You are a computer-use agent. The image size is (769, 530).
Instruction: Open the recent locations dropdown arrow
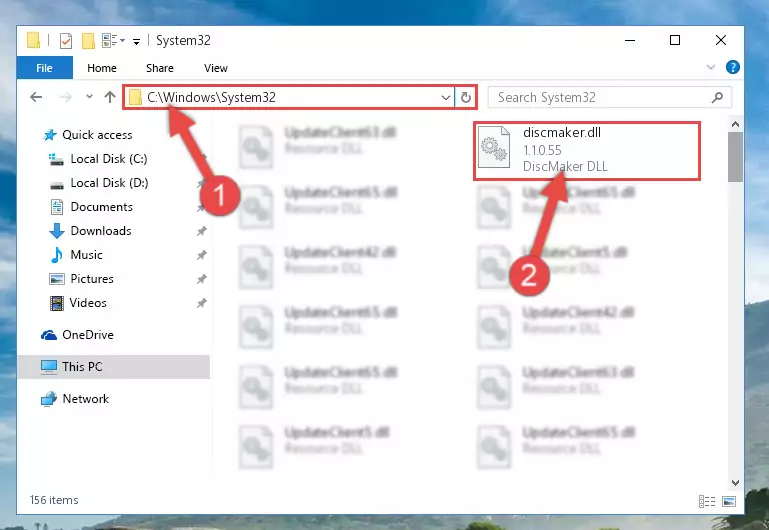point(89,97)
